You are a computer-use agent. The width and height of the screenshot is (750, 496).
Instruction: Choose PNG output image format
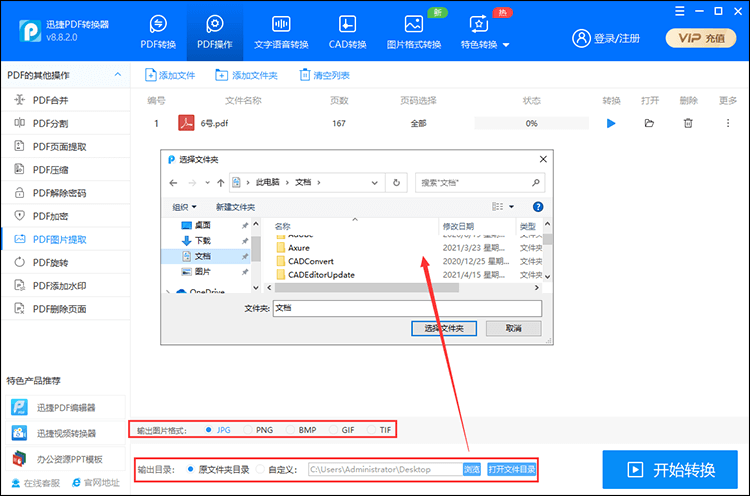pyautogui.click(x=258, y=430)
